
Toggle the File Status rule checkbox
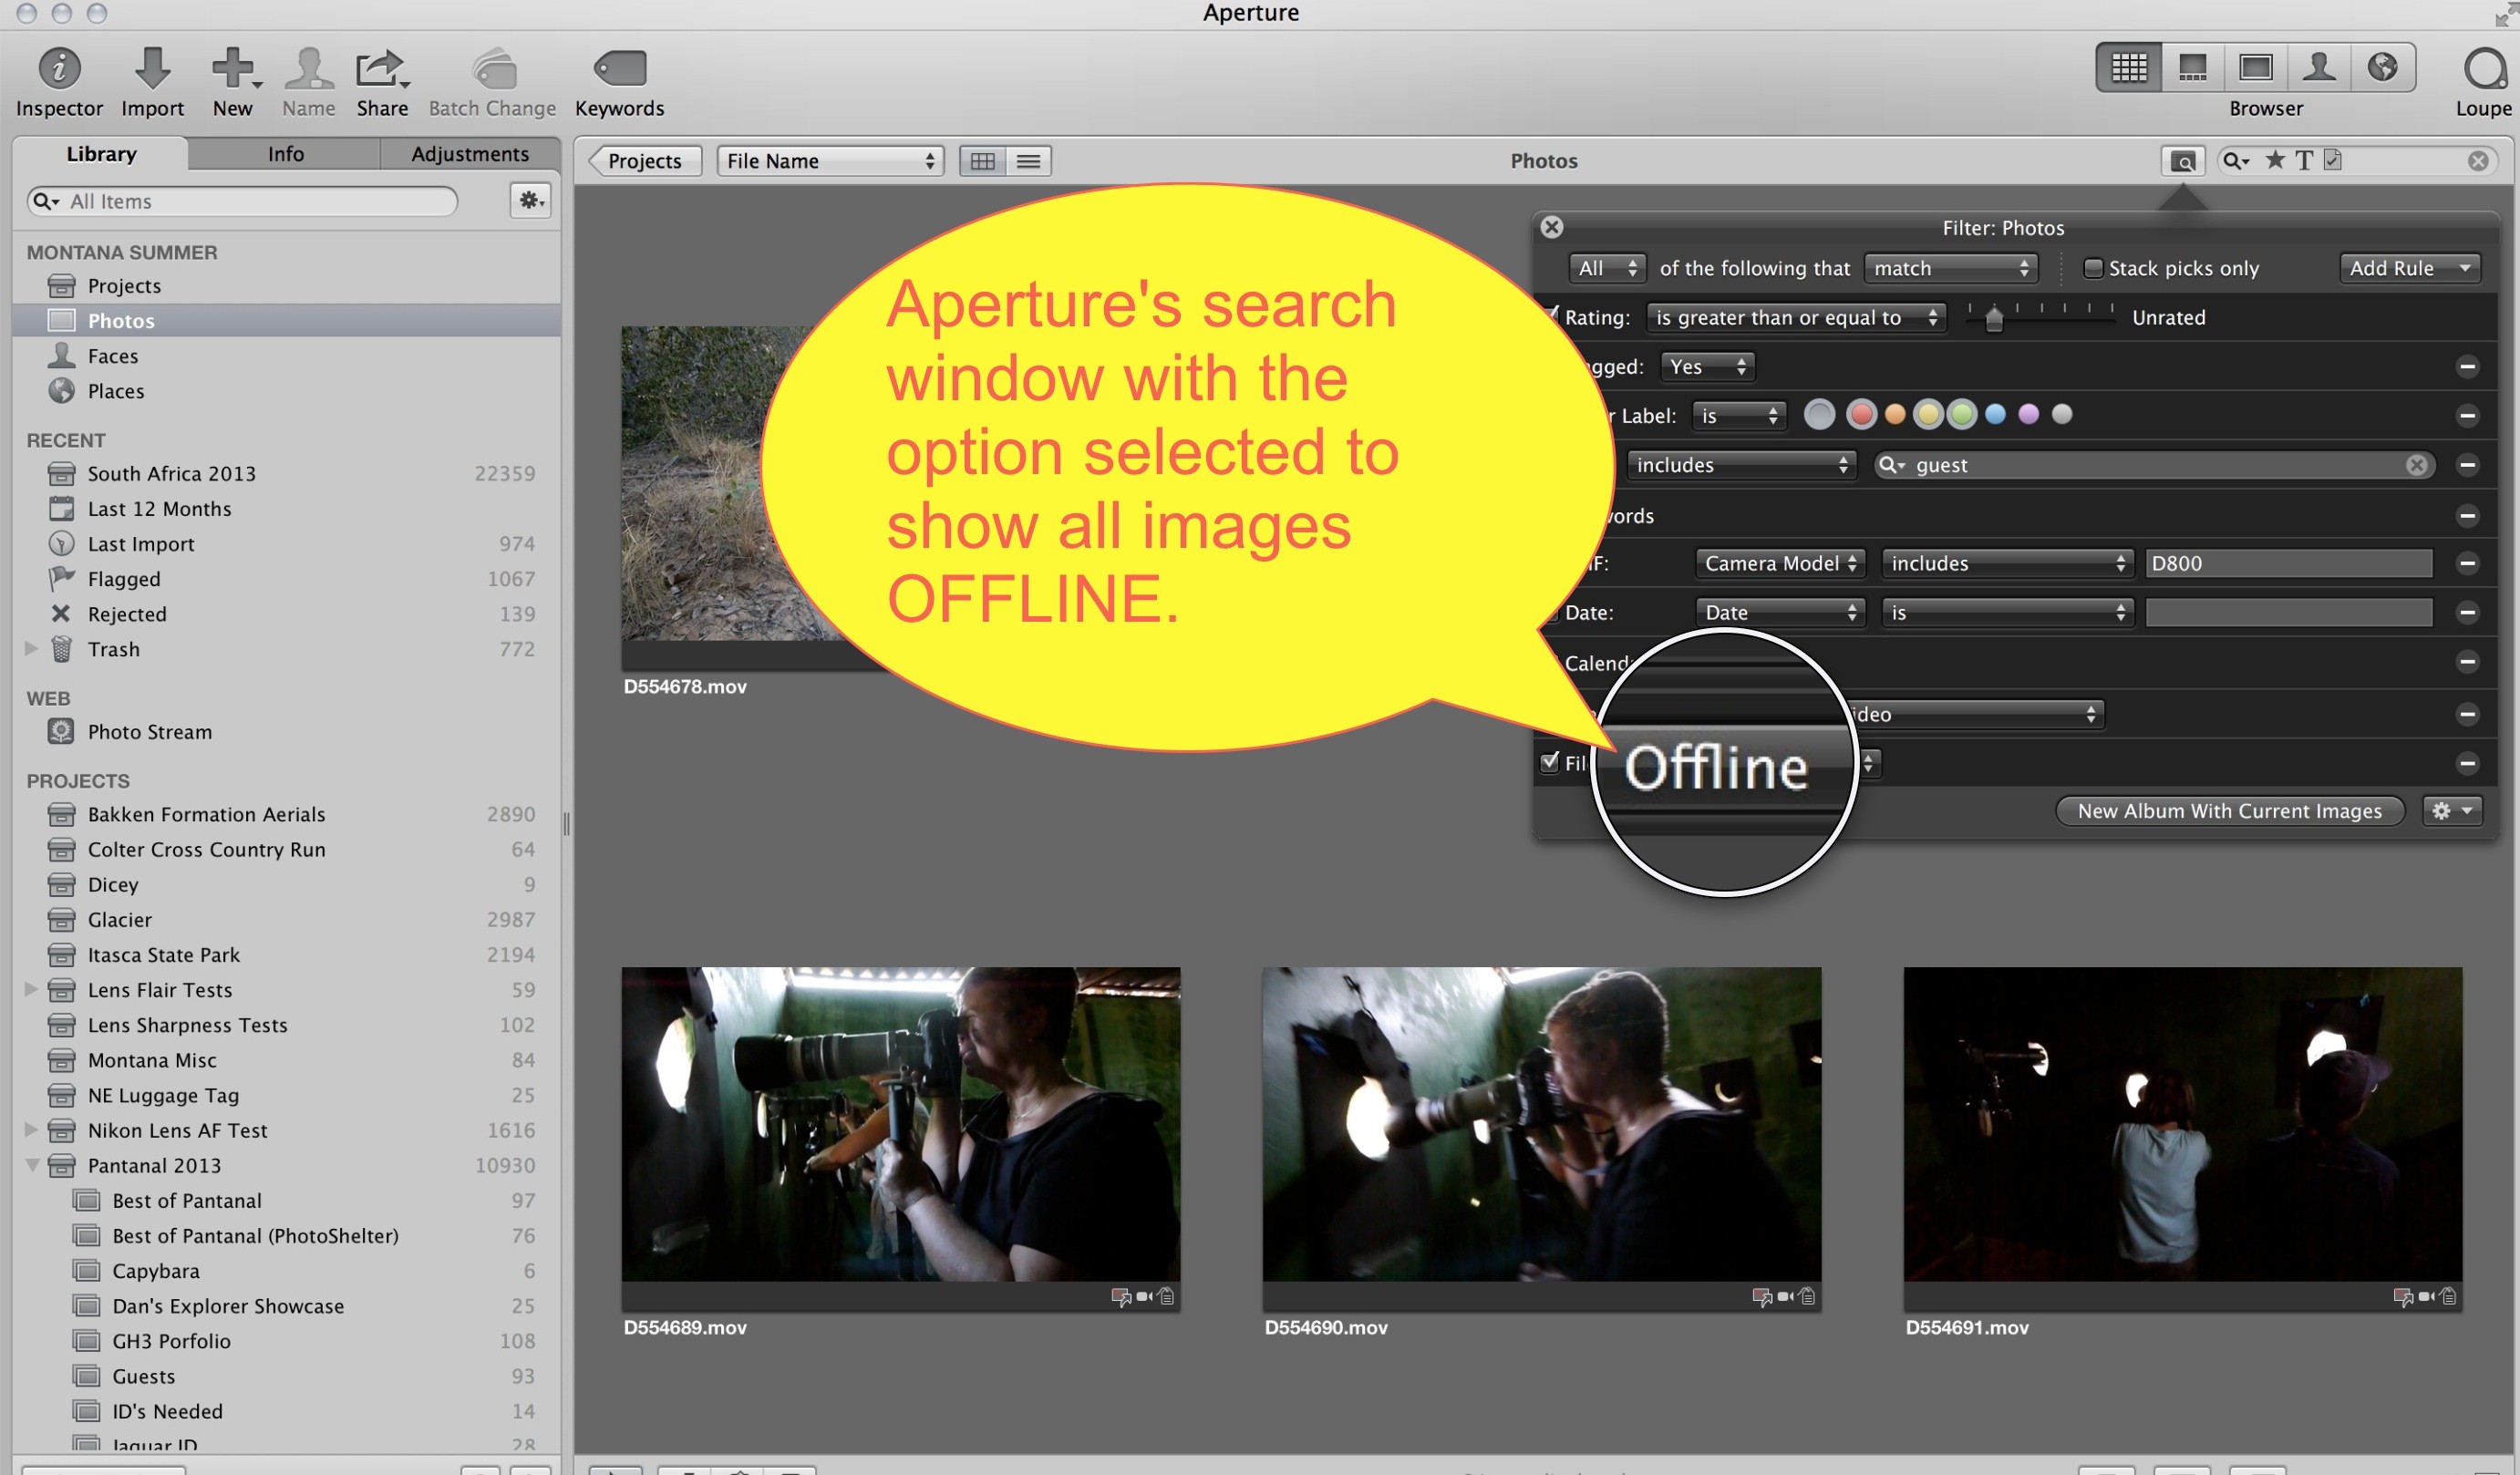(x=1549, y=762)
